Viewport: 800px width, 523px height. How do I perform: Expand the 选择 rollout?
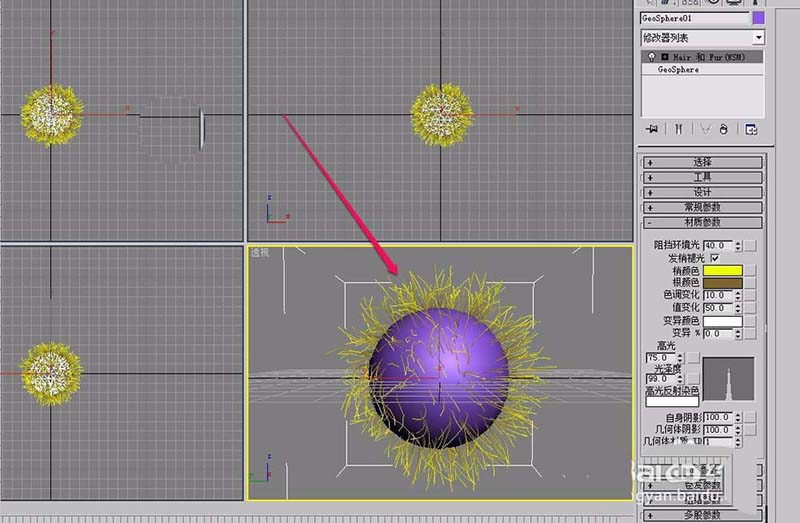pyautogui.click(x=703, y=162)
